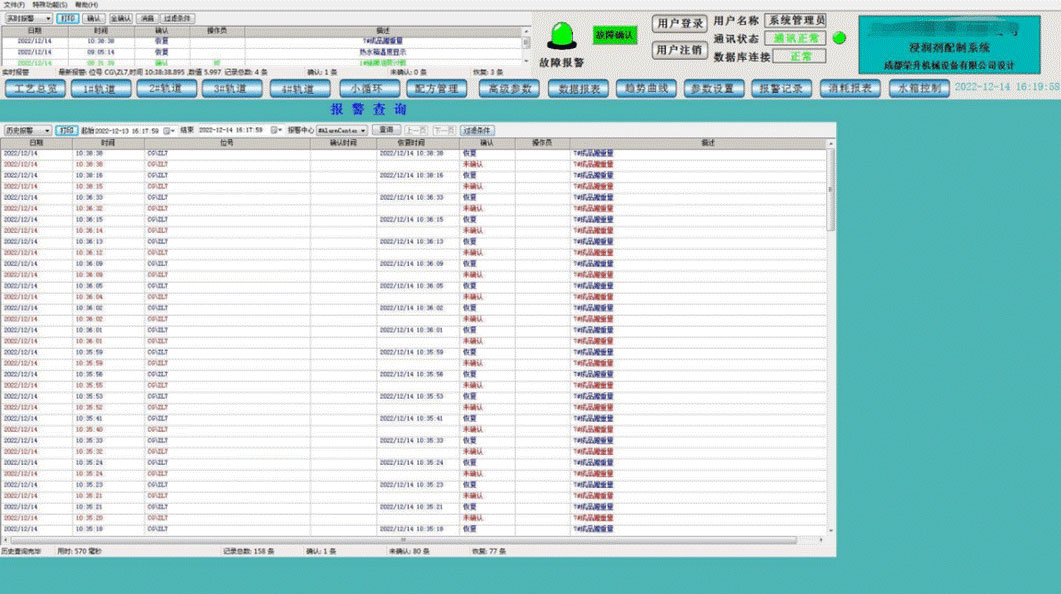Click 查询 to run the alarm query
1061x594 pixels.
(386, 130)
